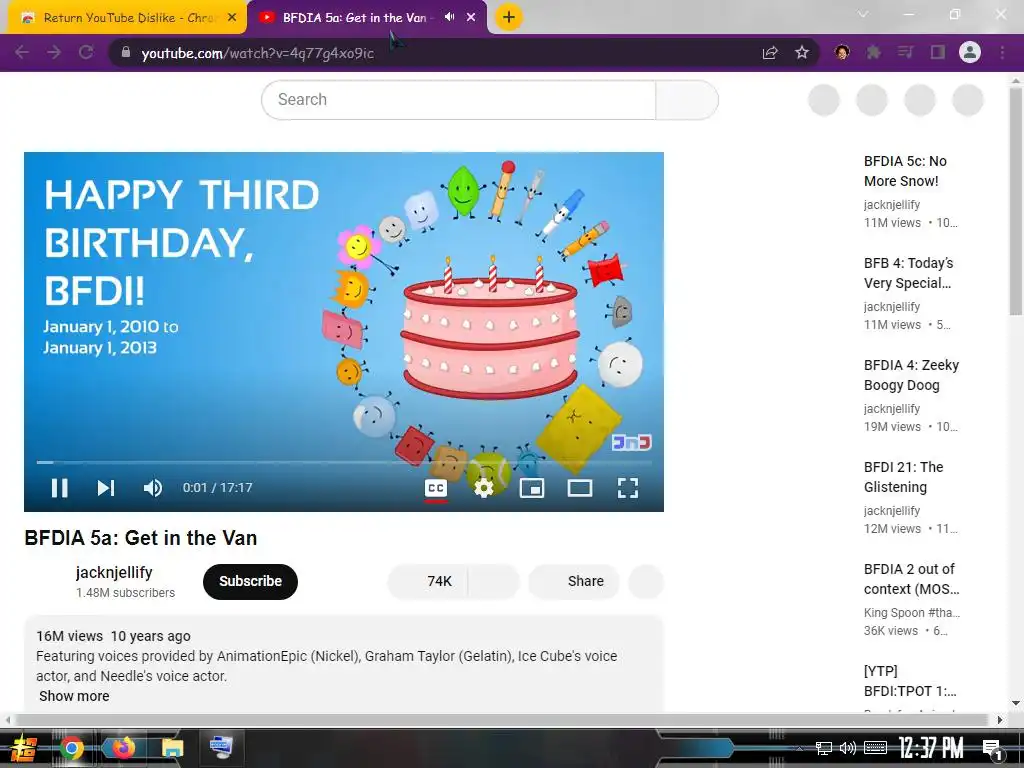Viewport: 1024px width, 768px height.
Task: Open File Explorer from taskbar
Action: tap(172, 748)
